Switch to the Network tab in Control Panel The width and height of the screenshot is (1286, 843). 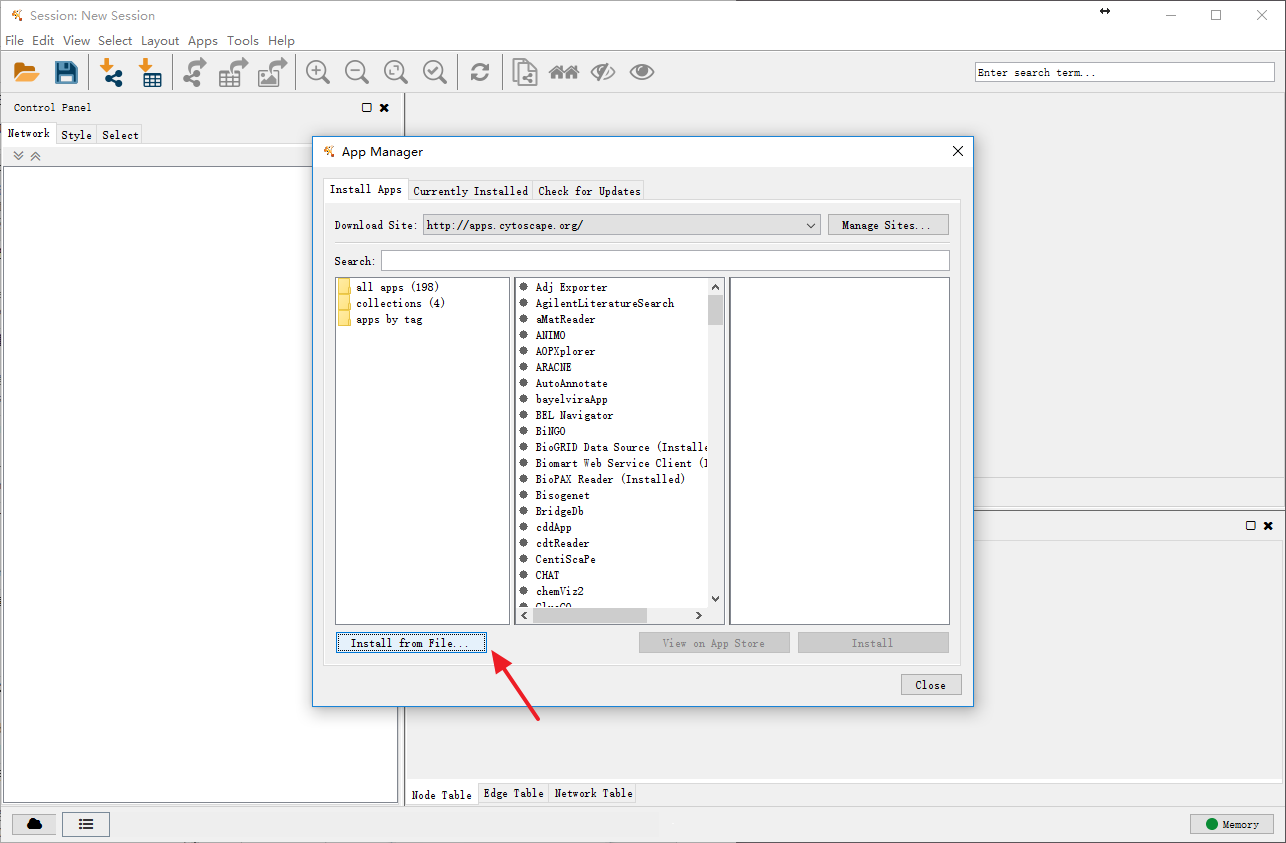(28, 133)
